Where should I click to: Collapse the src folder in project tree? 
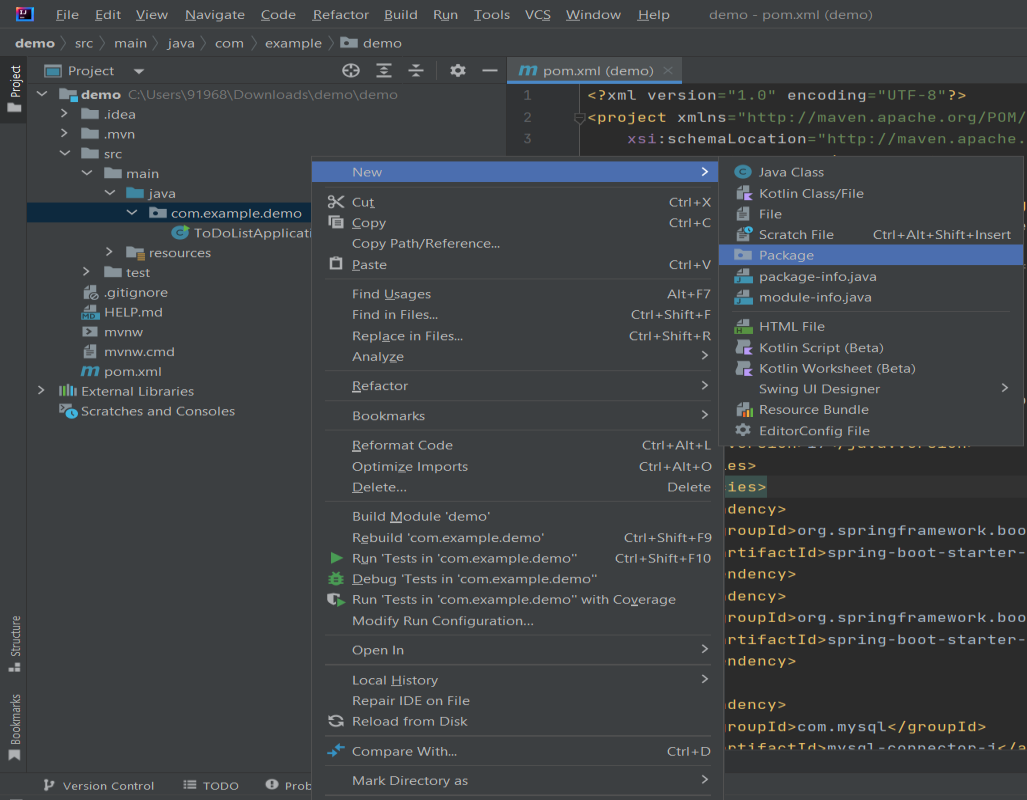click(65, 153)
